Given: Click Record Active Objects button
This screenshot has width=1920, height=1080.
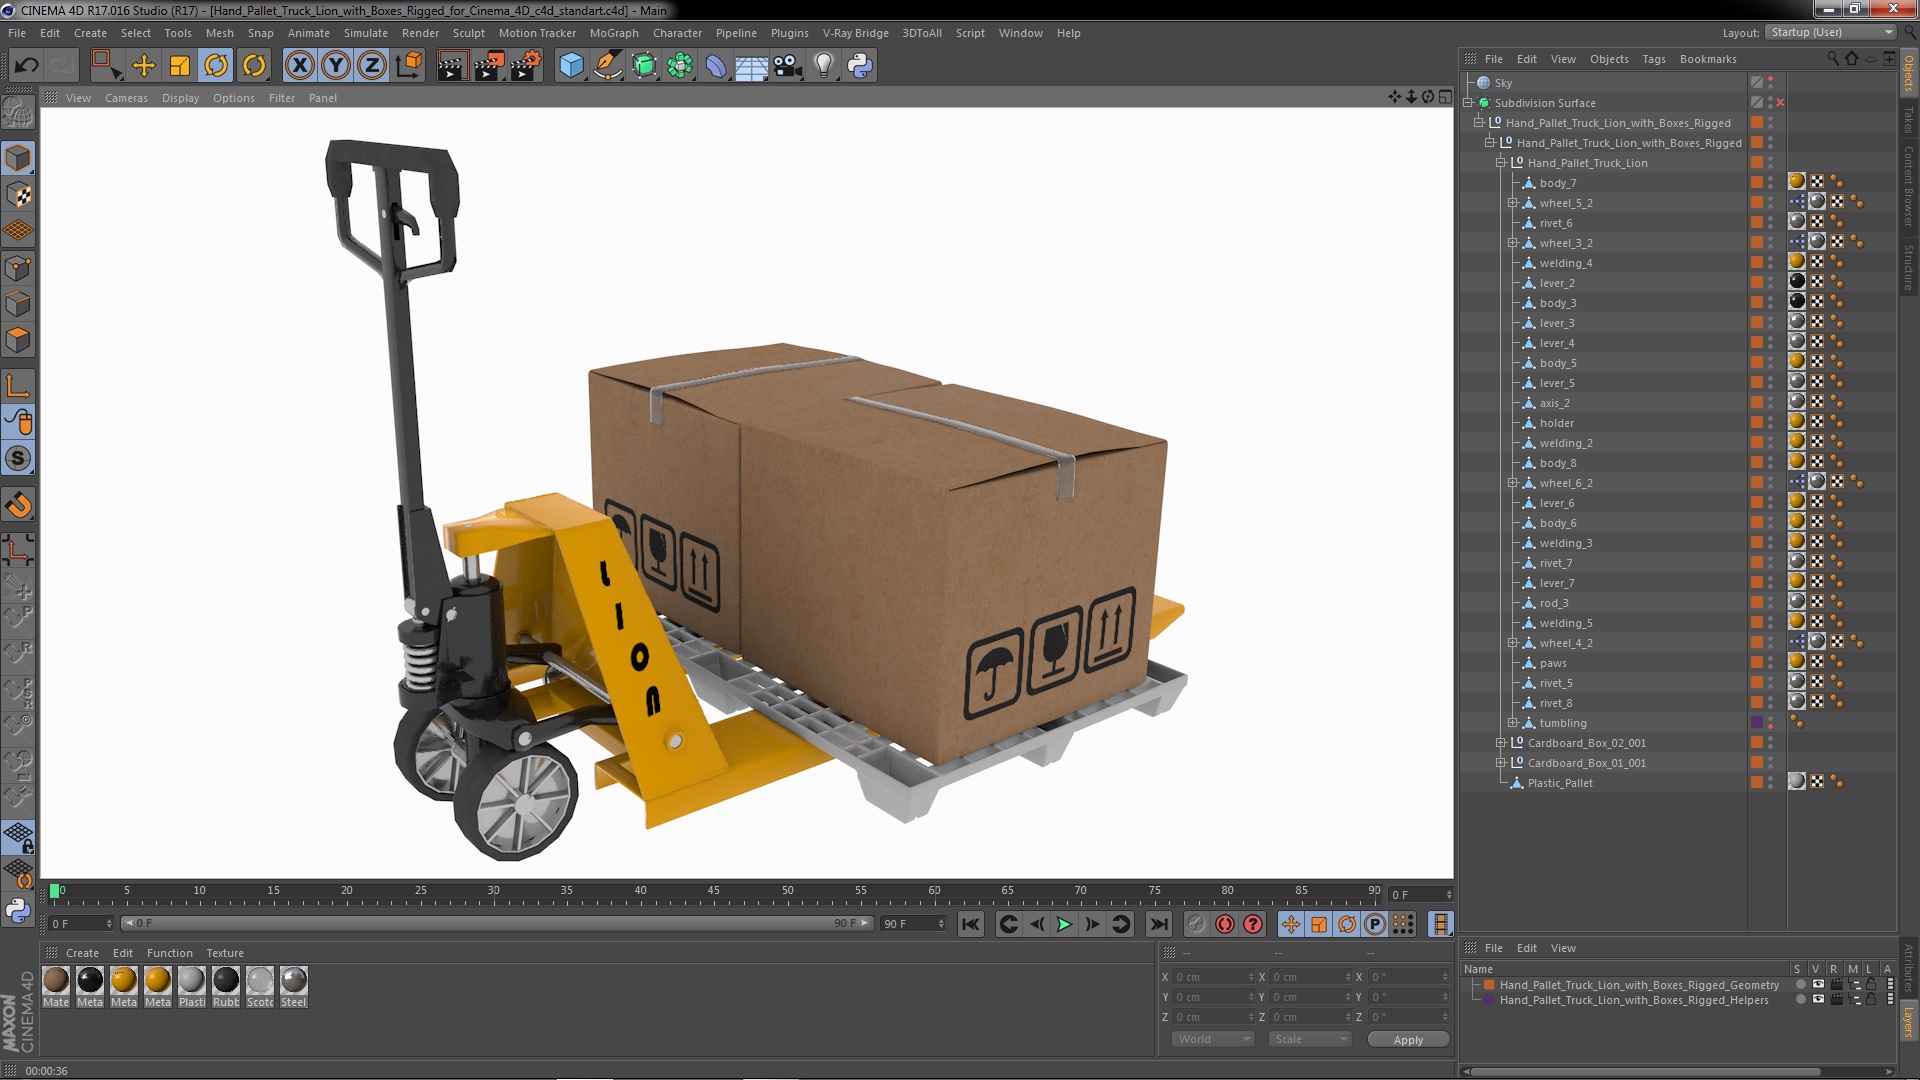Looking at the screenshot, I should coord(1196,924).
